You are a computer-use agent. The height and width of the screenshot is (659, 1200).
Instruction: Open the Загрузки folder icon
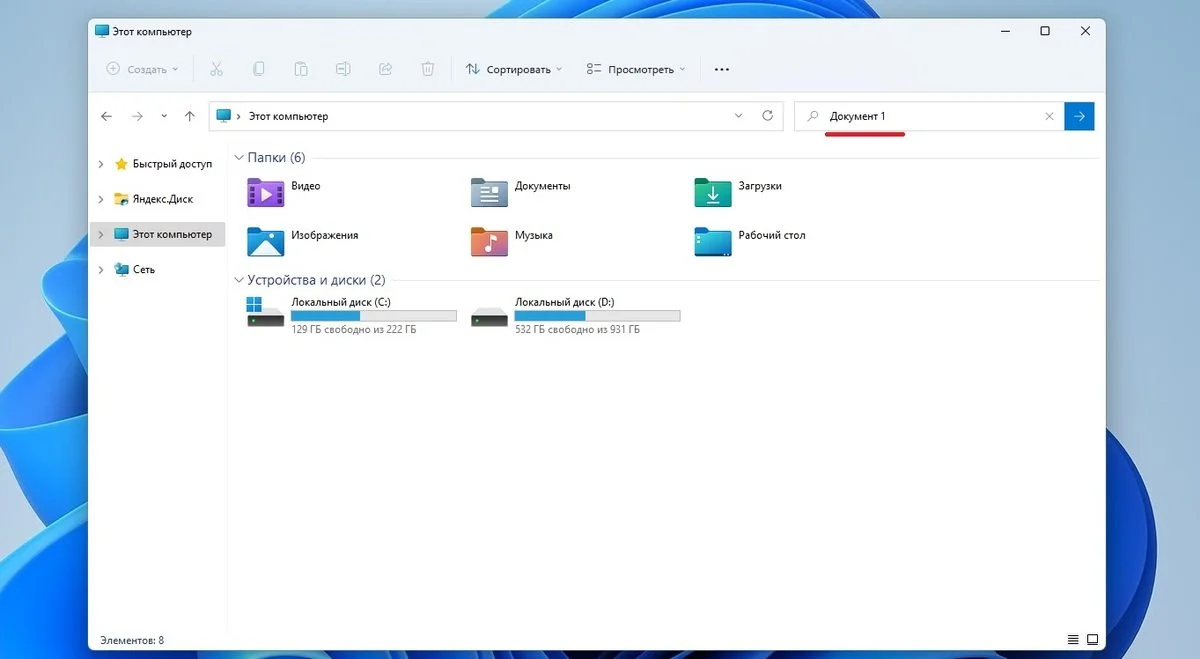tap(713, 191)
